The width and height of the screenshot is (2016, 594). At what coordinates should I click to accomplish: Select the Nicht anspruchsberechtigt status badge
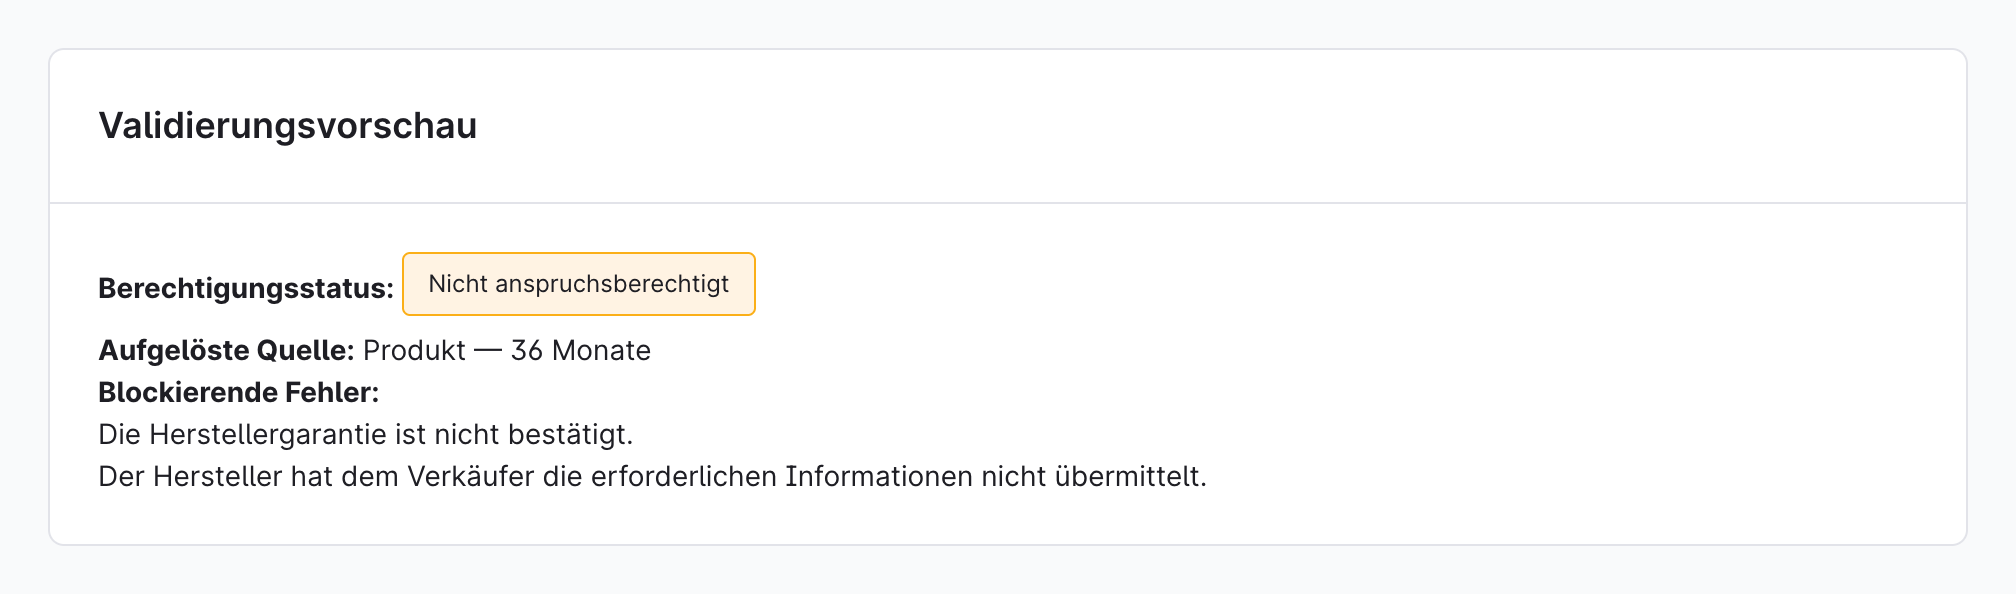(579, 284)
